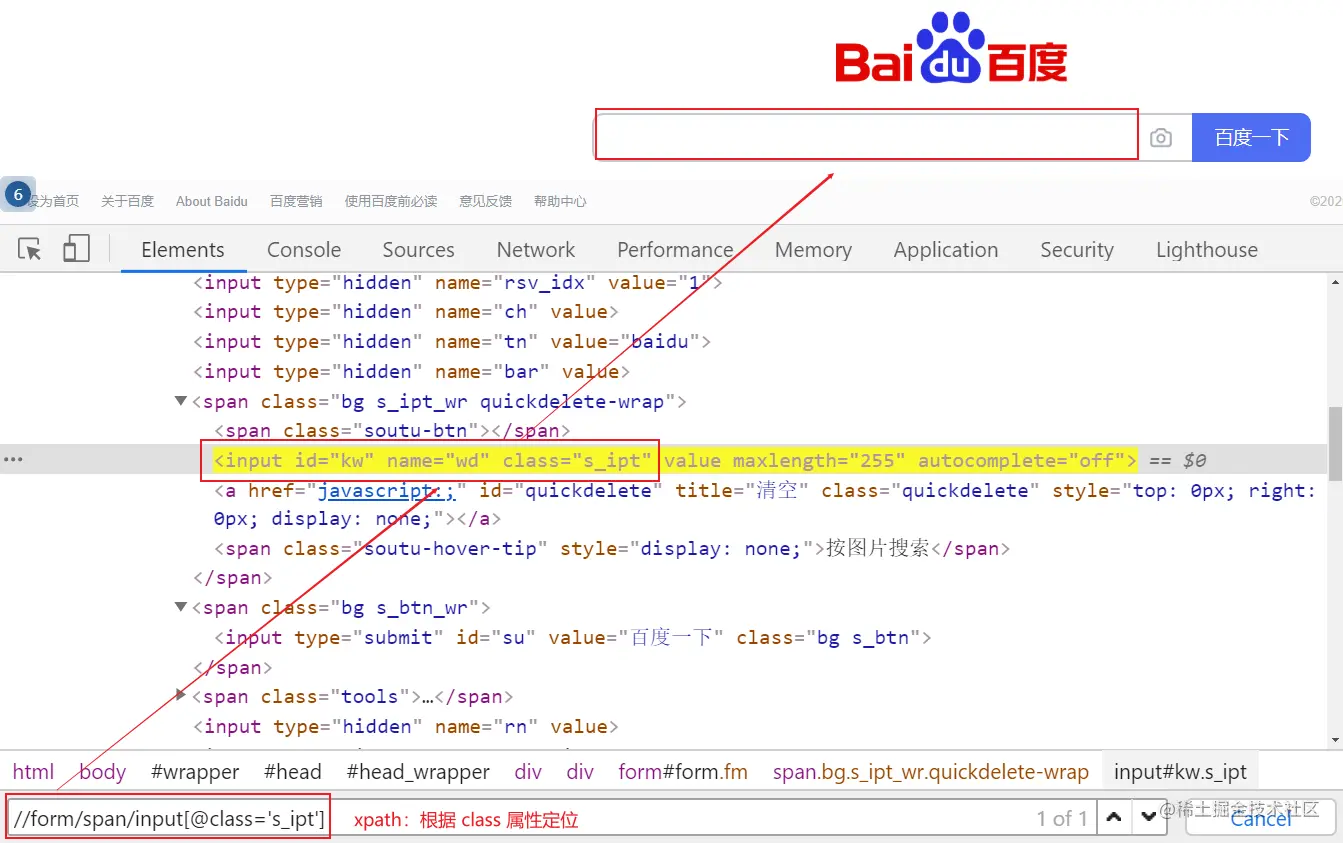Image resolution: width=1343 pixels, height=843 pixels.
Task: Open the 关于百度 footer link
Action: click(x=127, y=201)
